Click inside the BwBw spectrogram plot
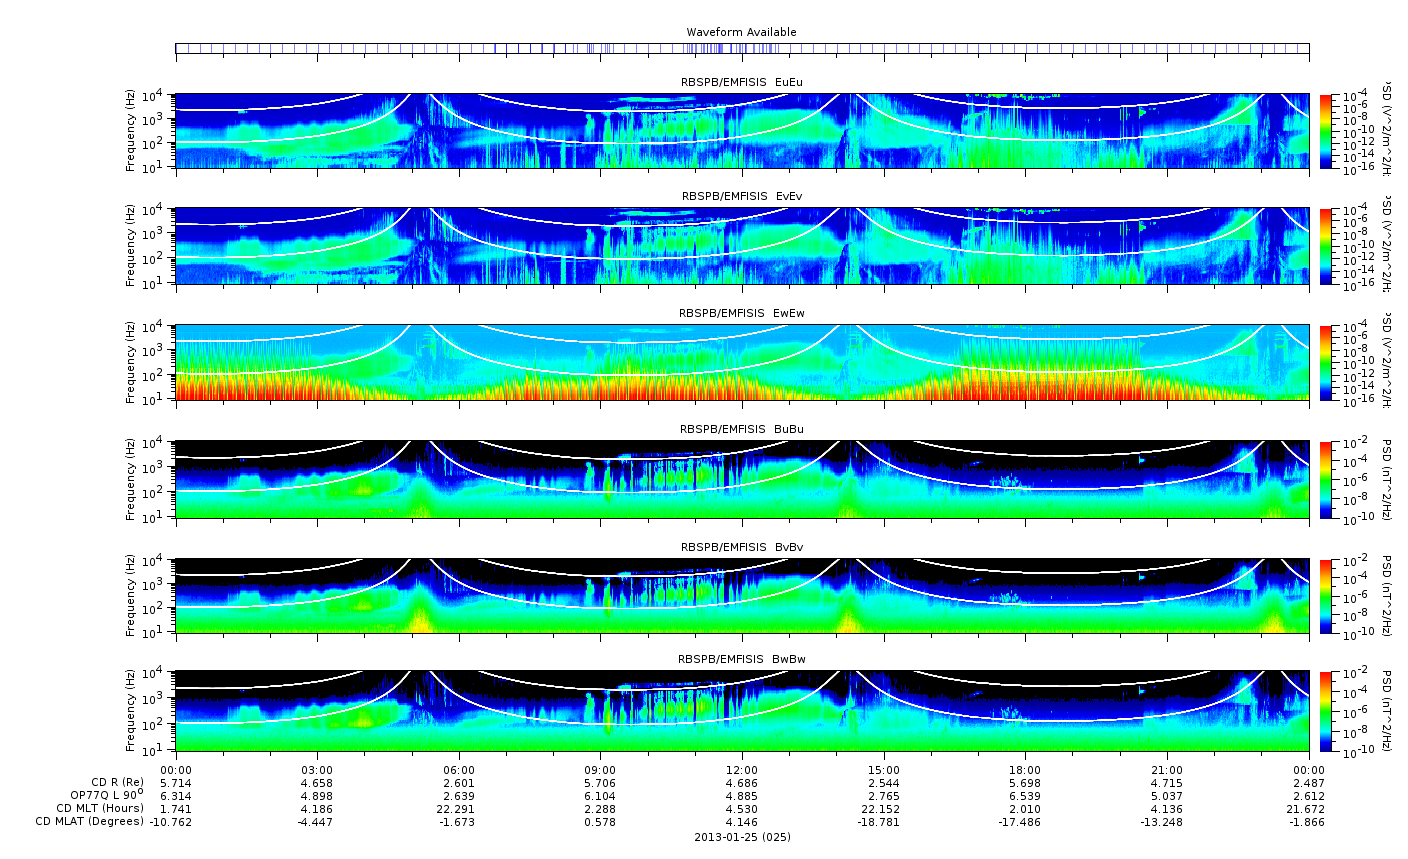The height and width of the screenshot is (859, 1408). click(x=742, y=711)
